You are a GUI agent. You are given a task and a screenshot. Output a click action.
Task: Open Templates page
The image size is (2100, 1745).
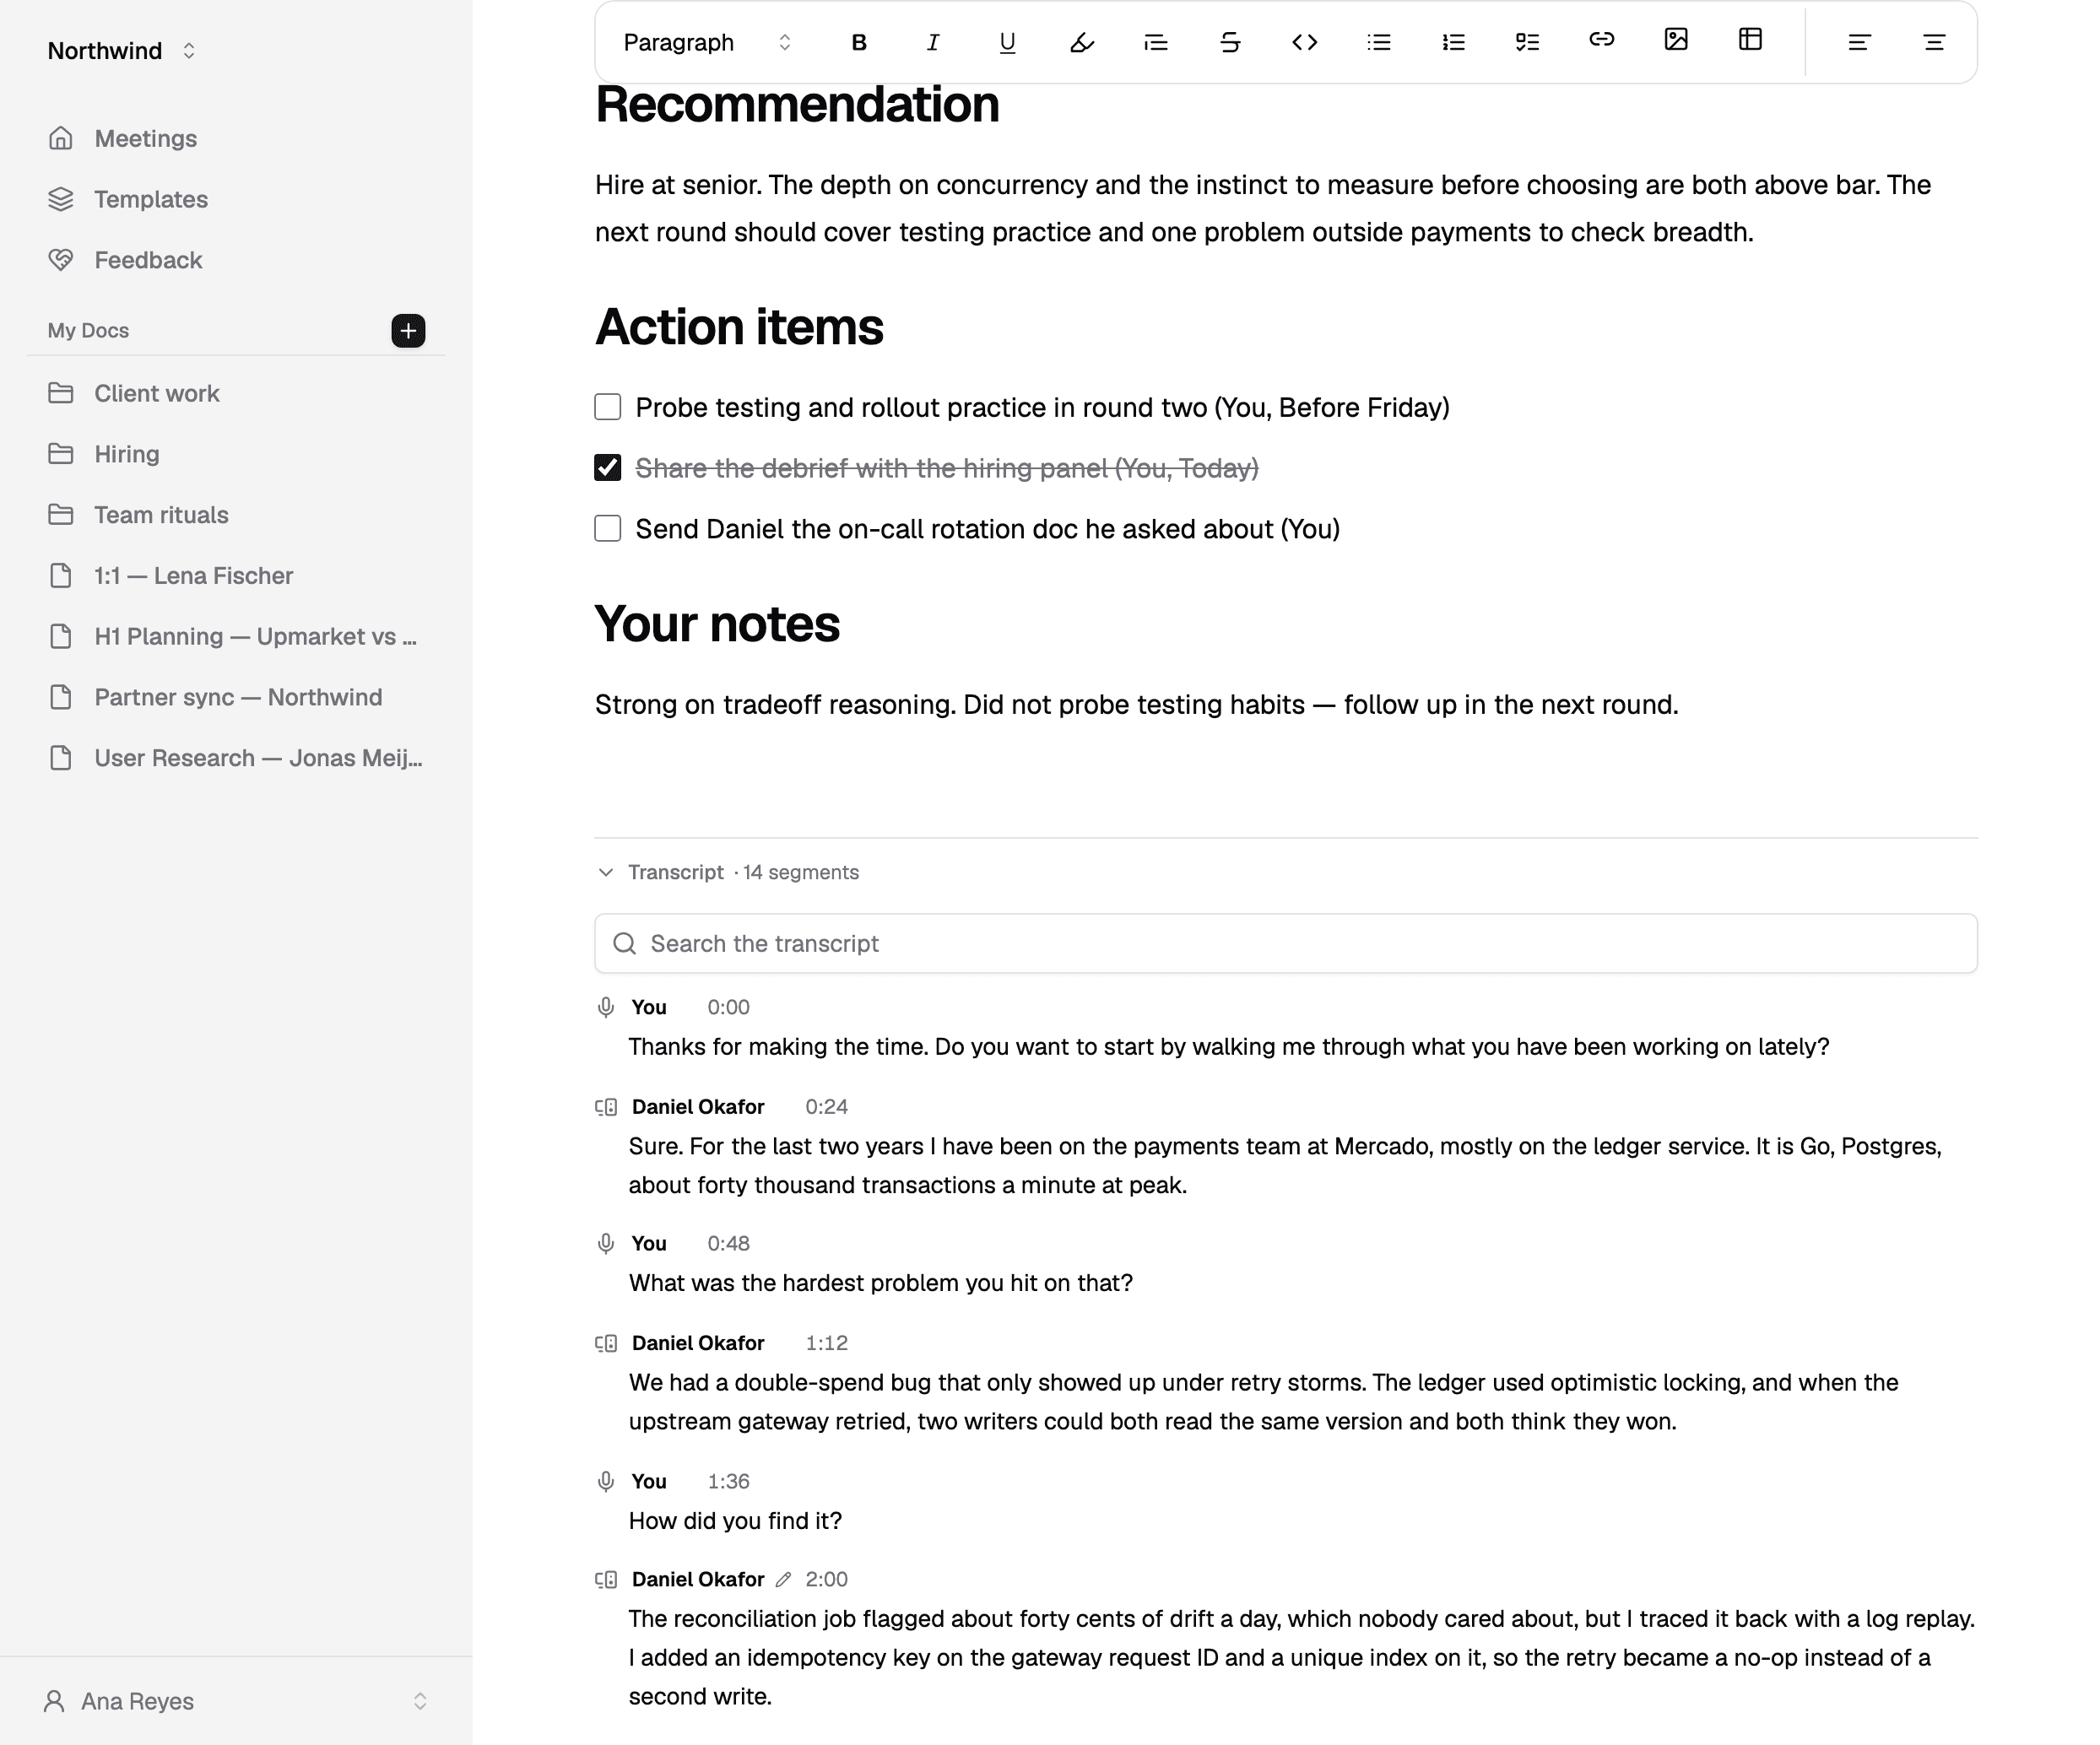point(236,199)
